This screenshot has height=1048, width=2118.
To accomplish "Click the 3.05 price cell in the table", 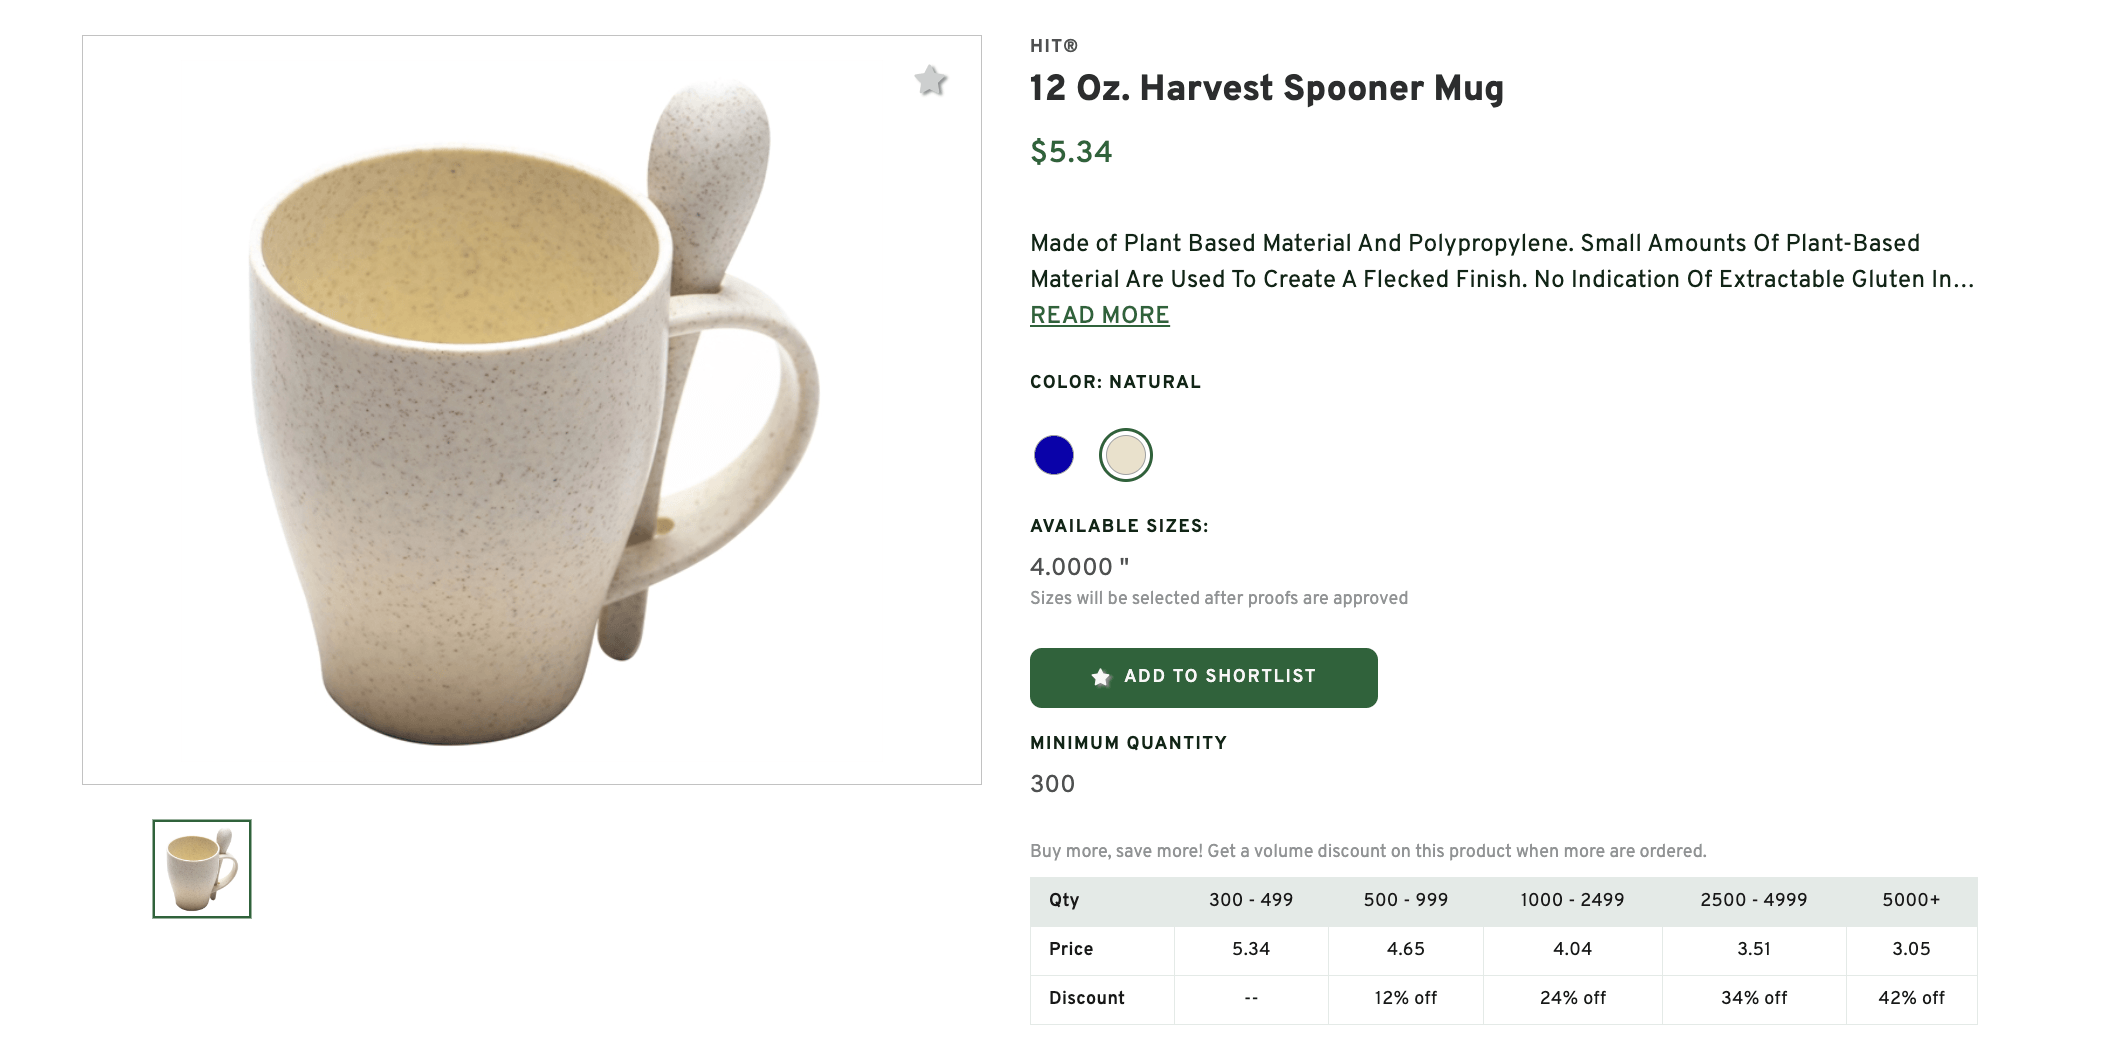I will (1911, 949).
